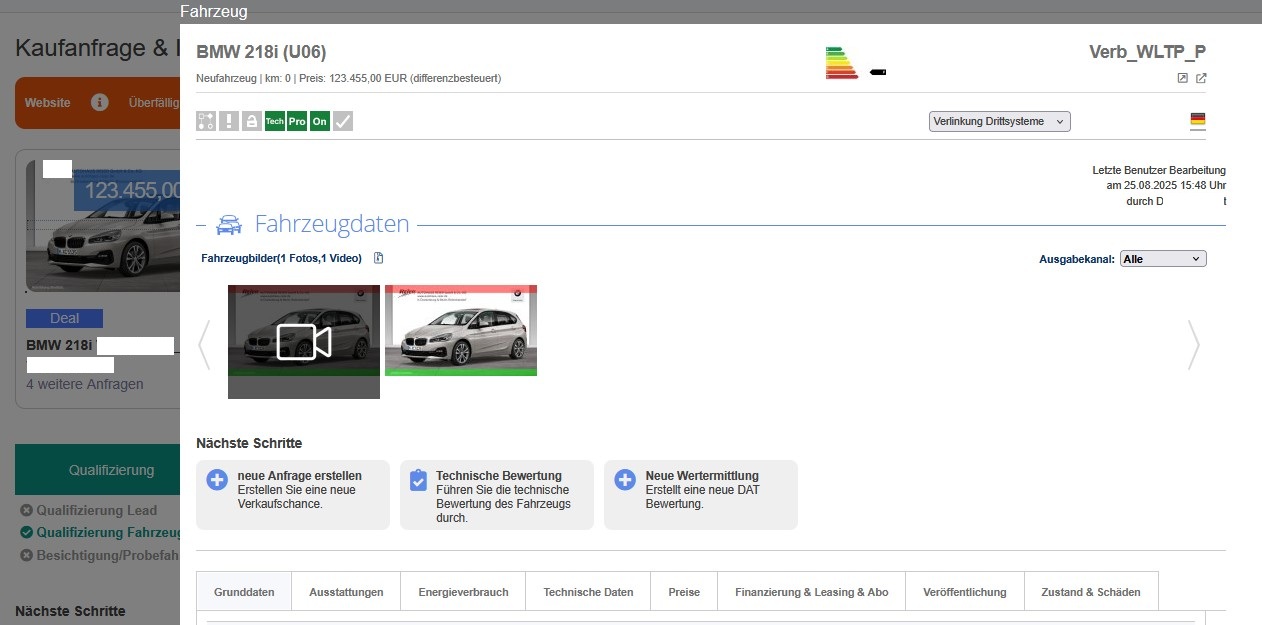Switch to the Preise tab
The width and height of the screenshot is (1262, 625).
tap(684, 592)
